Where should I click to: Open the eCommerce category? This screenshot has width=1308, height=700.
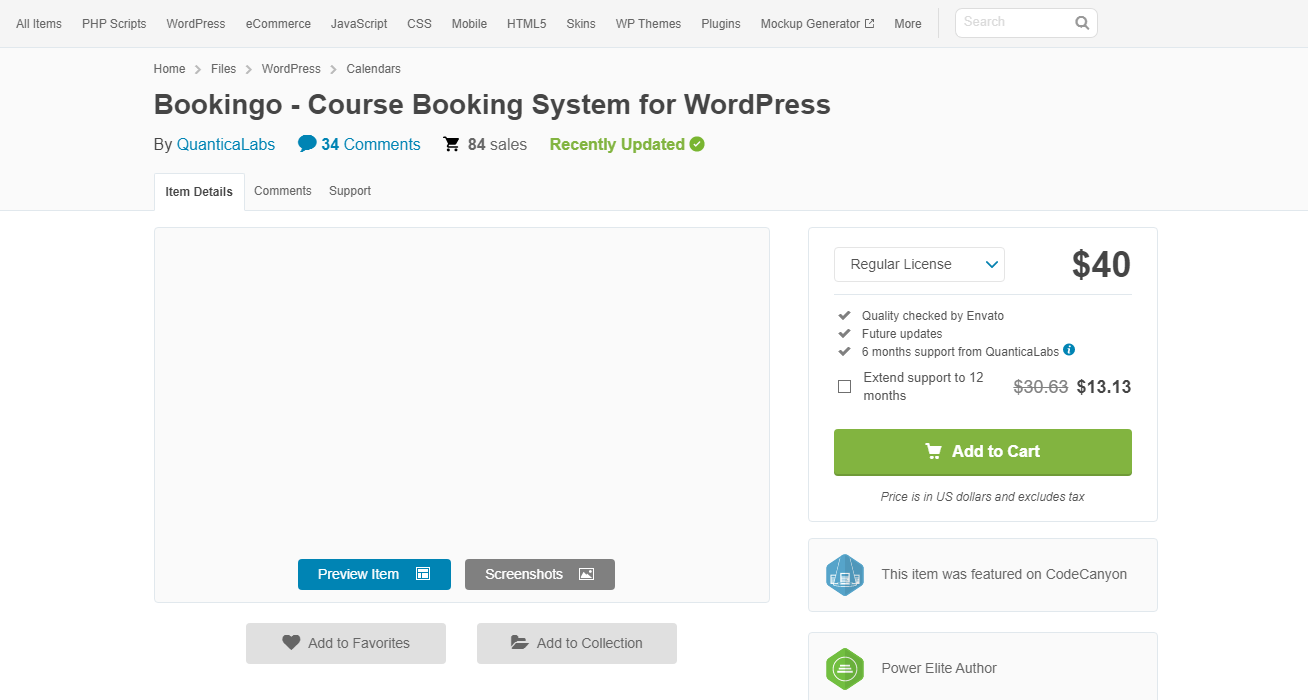pyautogui.click(x=278, y=24)
